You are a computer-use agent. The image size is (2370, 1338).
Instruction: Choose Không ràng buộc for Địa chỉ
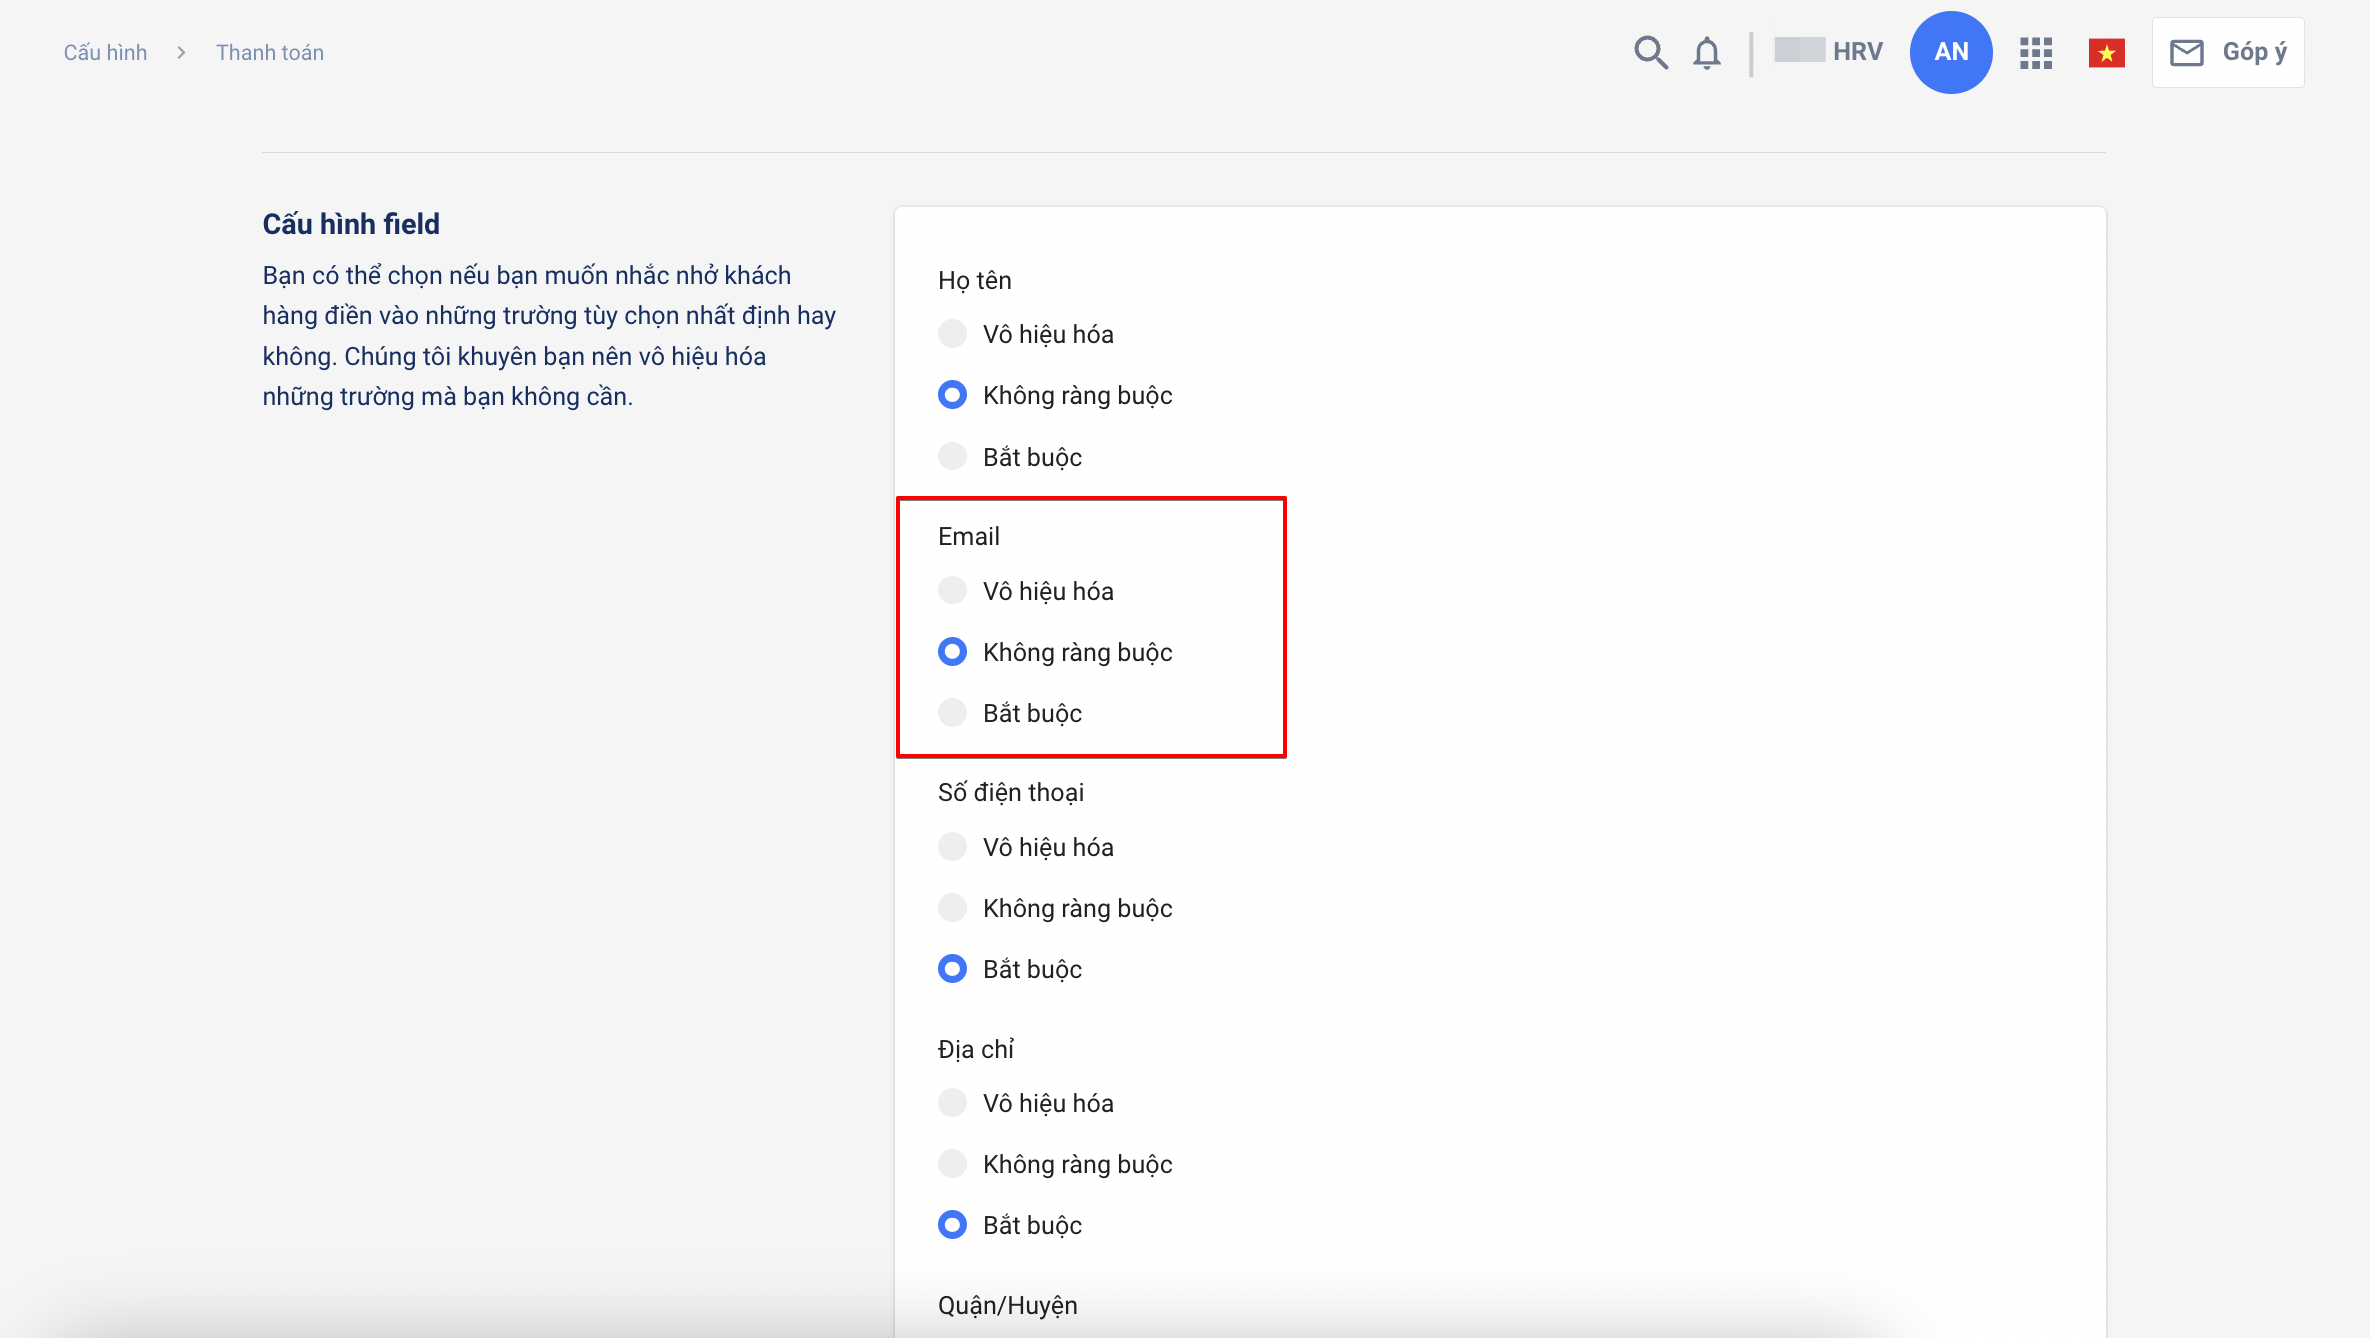[952, 1164]
